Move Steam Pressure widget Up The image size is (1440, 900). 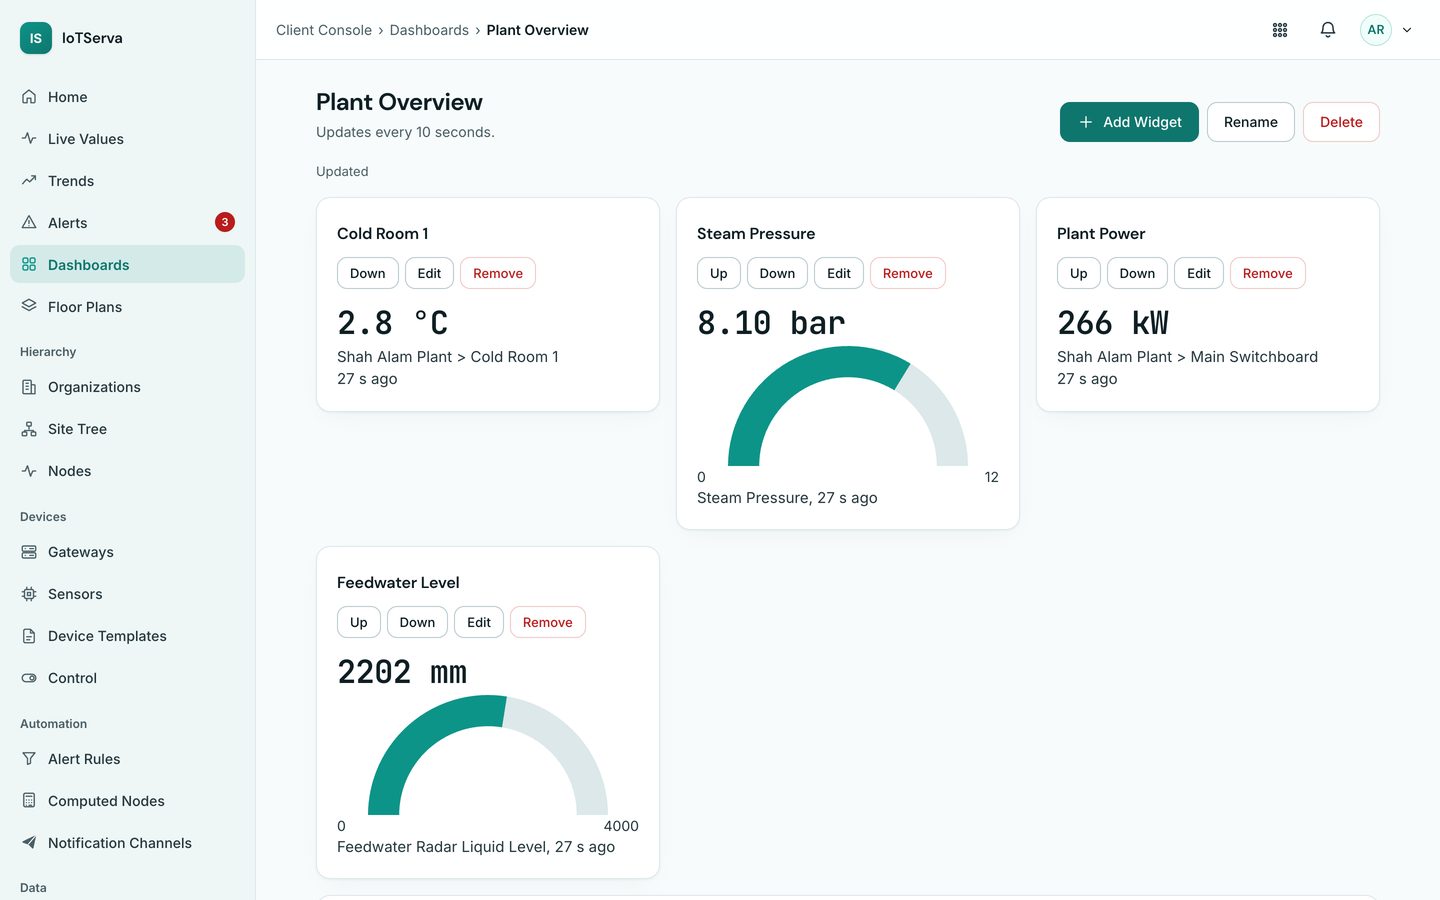(x=719, y=273)
